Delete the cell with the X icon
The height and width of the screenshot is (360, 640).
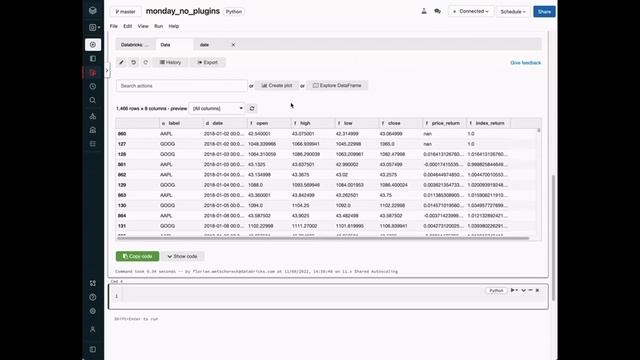[538, 290]
